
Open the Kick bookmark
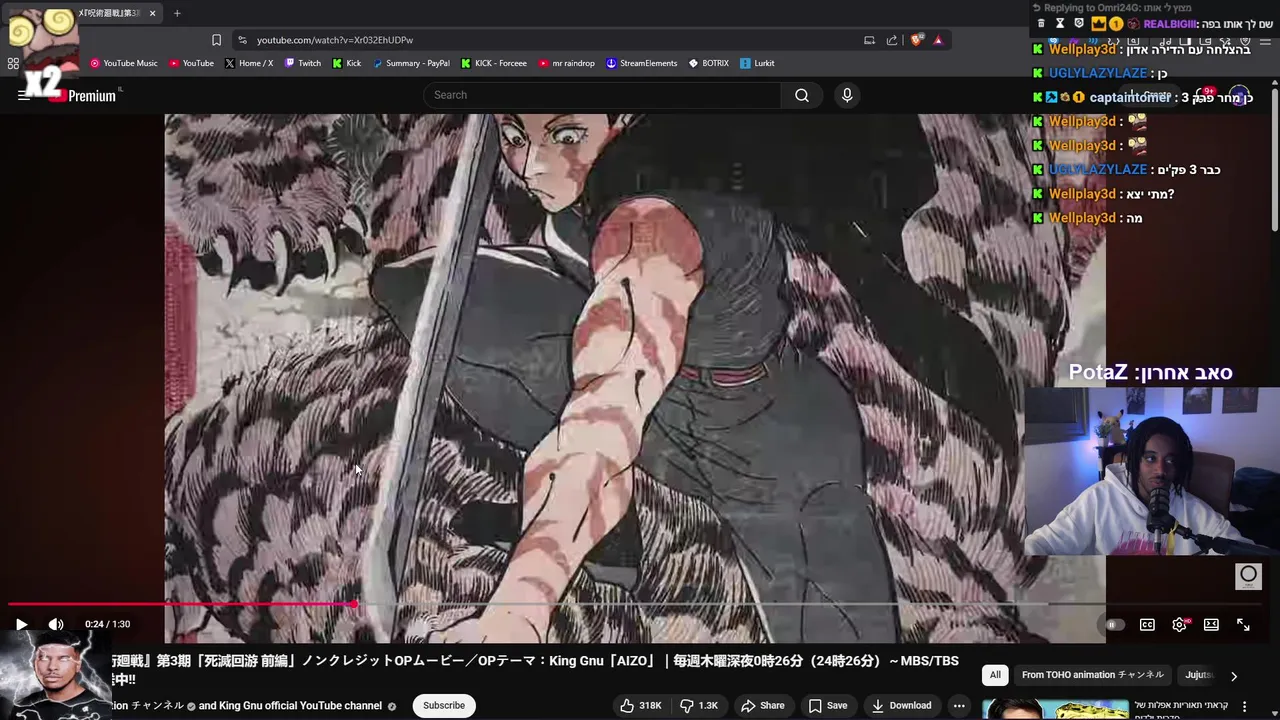click(347, 63)
